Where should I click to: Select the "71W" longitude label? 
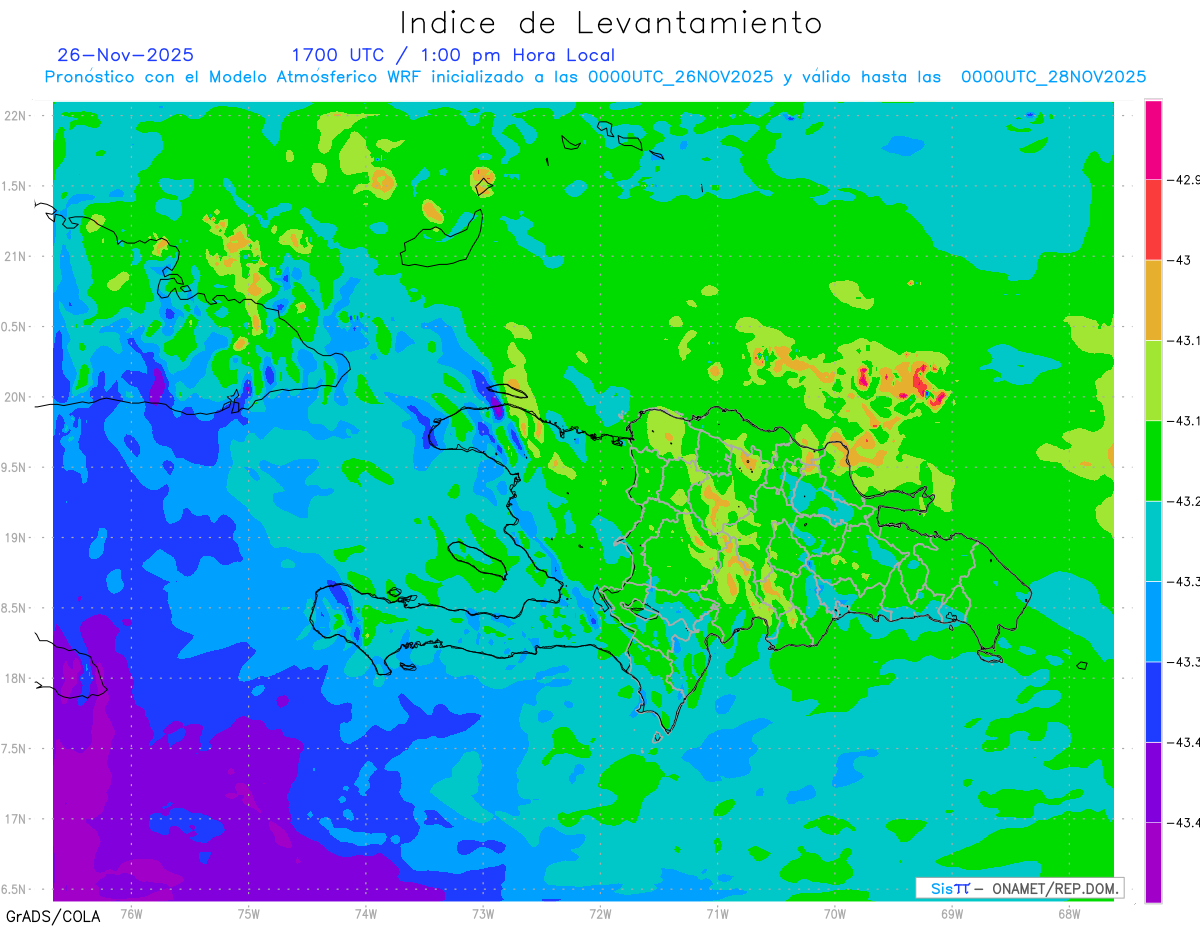(717, 913)
